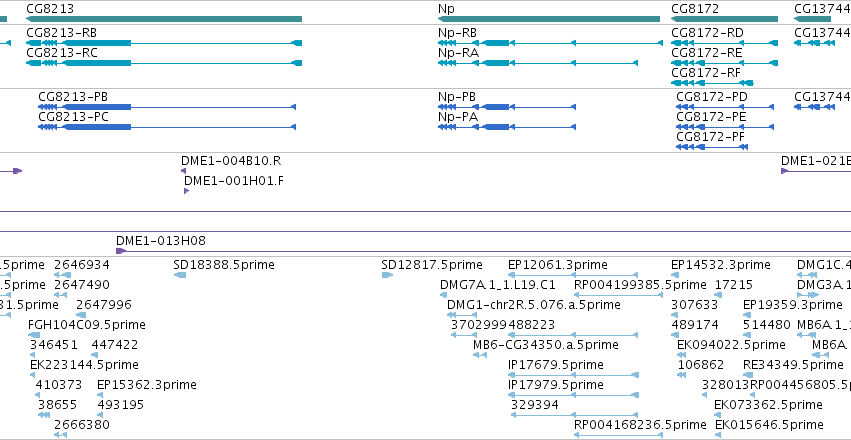
Task: Click the IP17679.5prime feature
Action: point(573,375)
